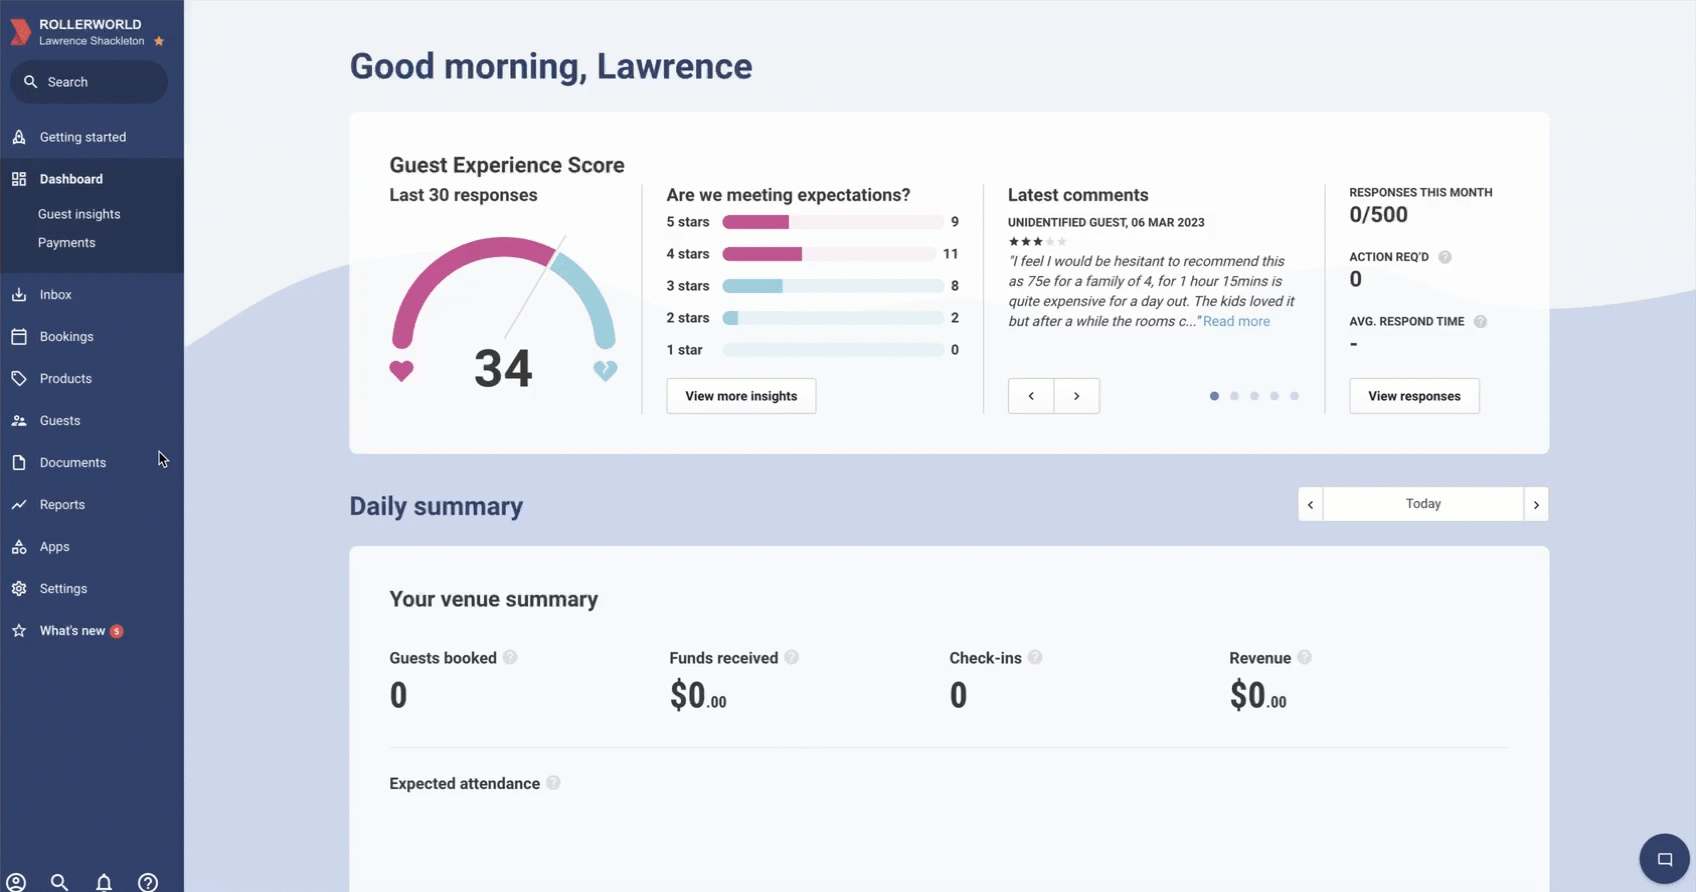1696x892 pixels.
Task: Open the chat widget icon
Action: 1664,859
